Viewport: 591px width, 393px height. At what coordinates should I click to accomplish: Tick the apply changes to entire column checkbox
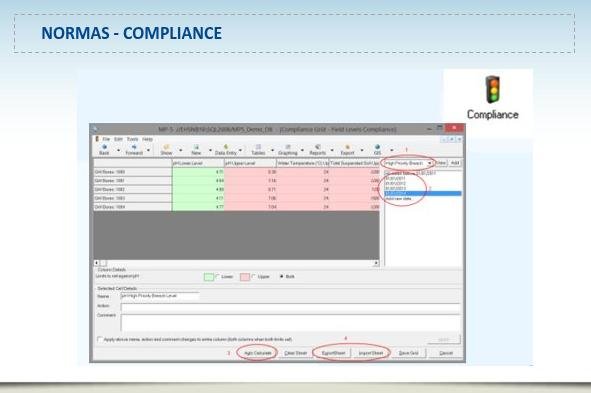[100, 339]
